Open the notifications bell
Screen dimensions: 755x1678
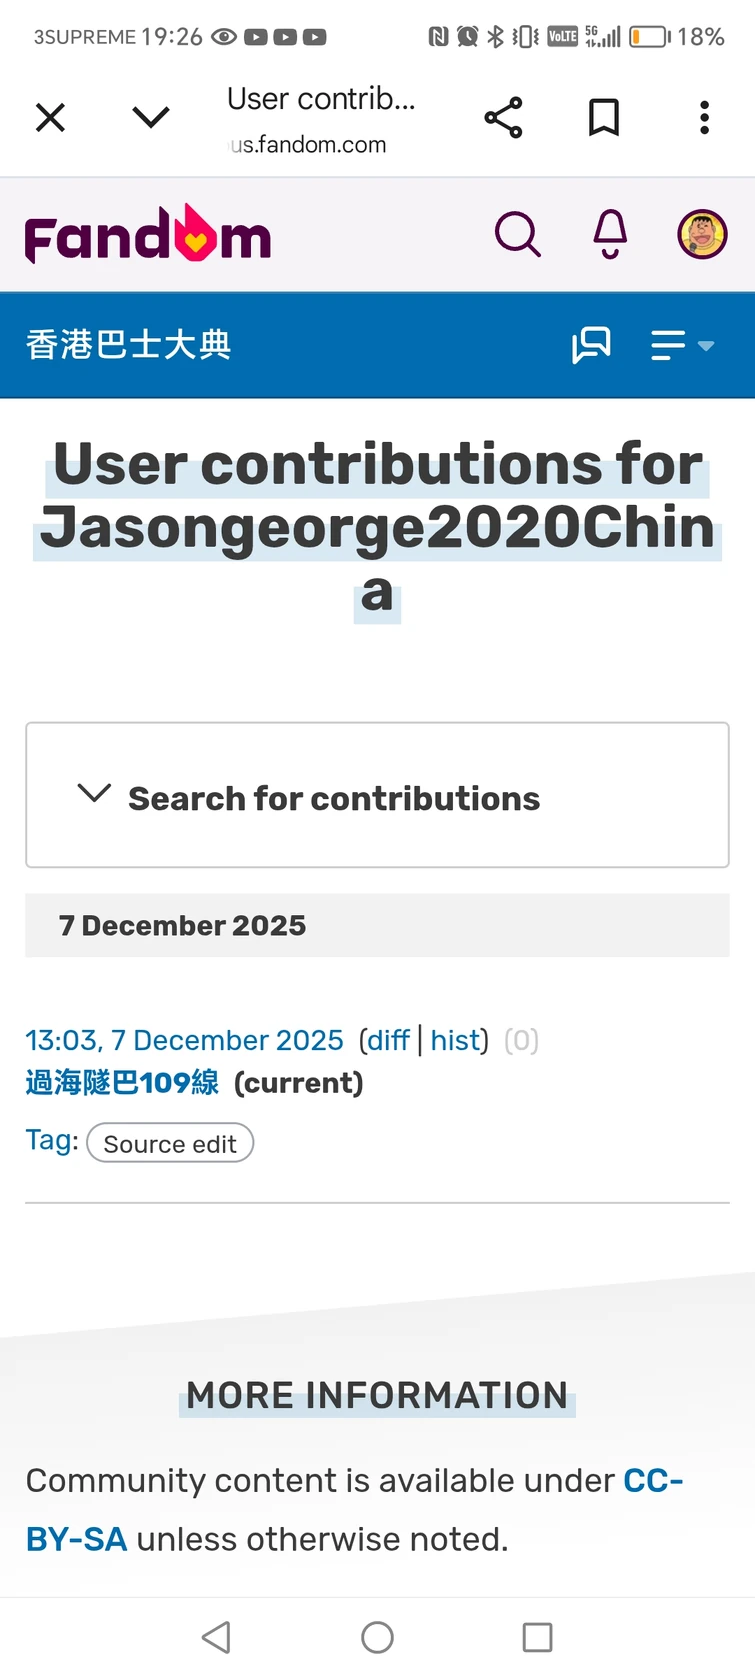(610, 235)
